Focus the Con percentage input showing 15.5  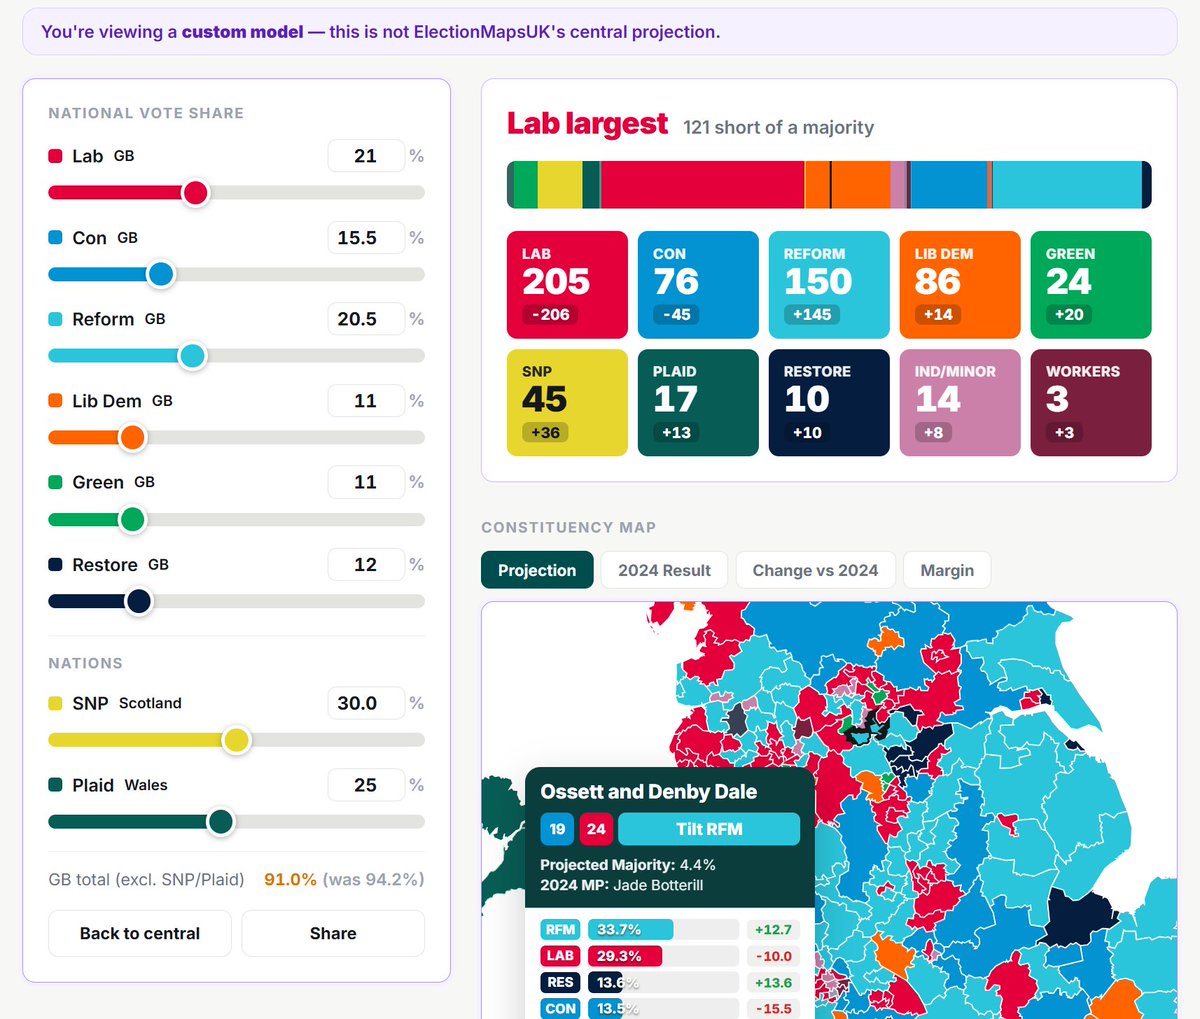pos(366,238)
